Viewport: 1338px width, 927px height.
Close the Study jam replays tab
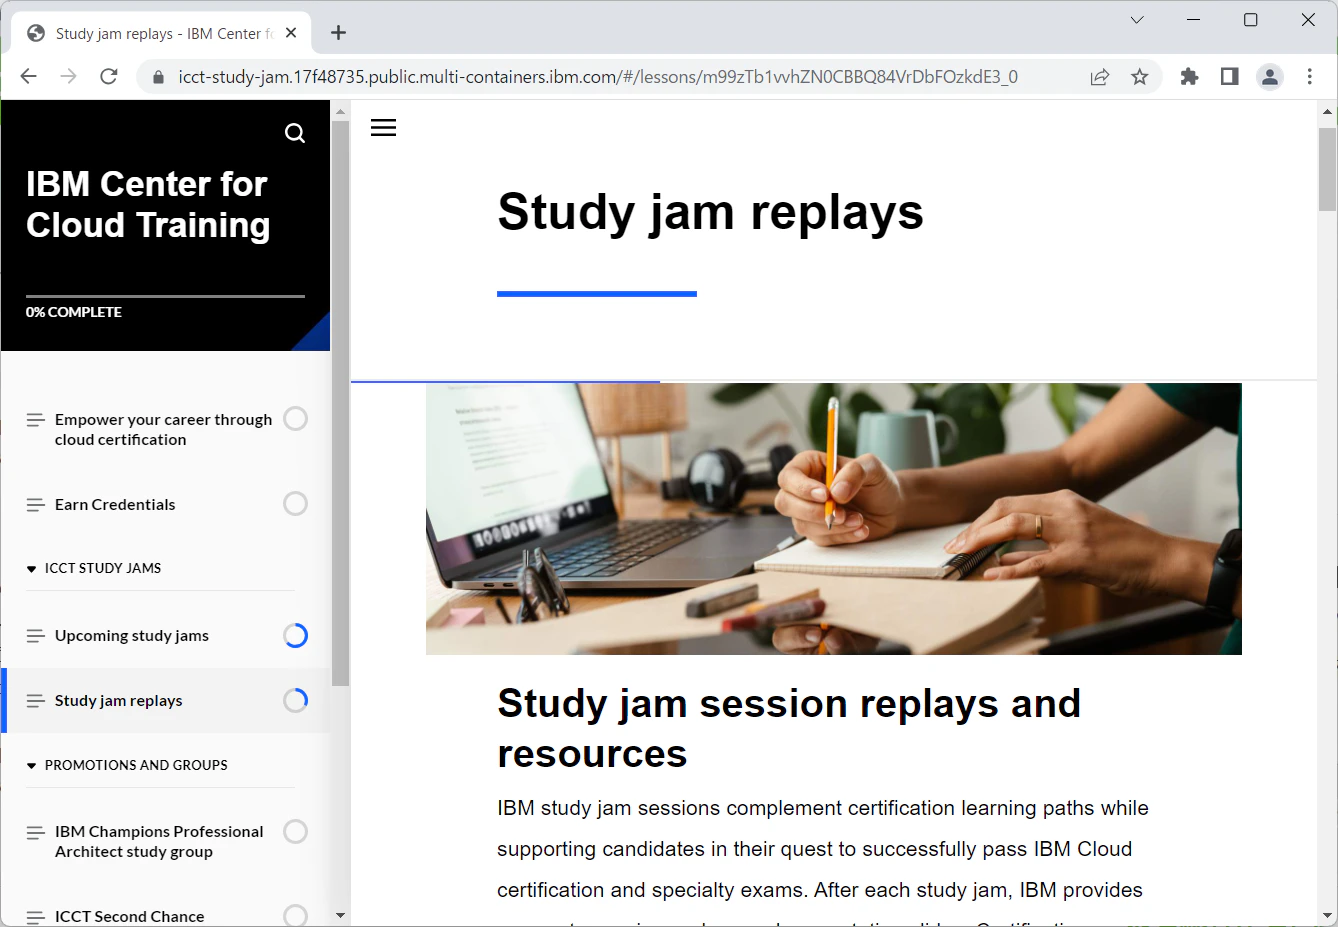point(291,33)
